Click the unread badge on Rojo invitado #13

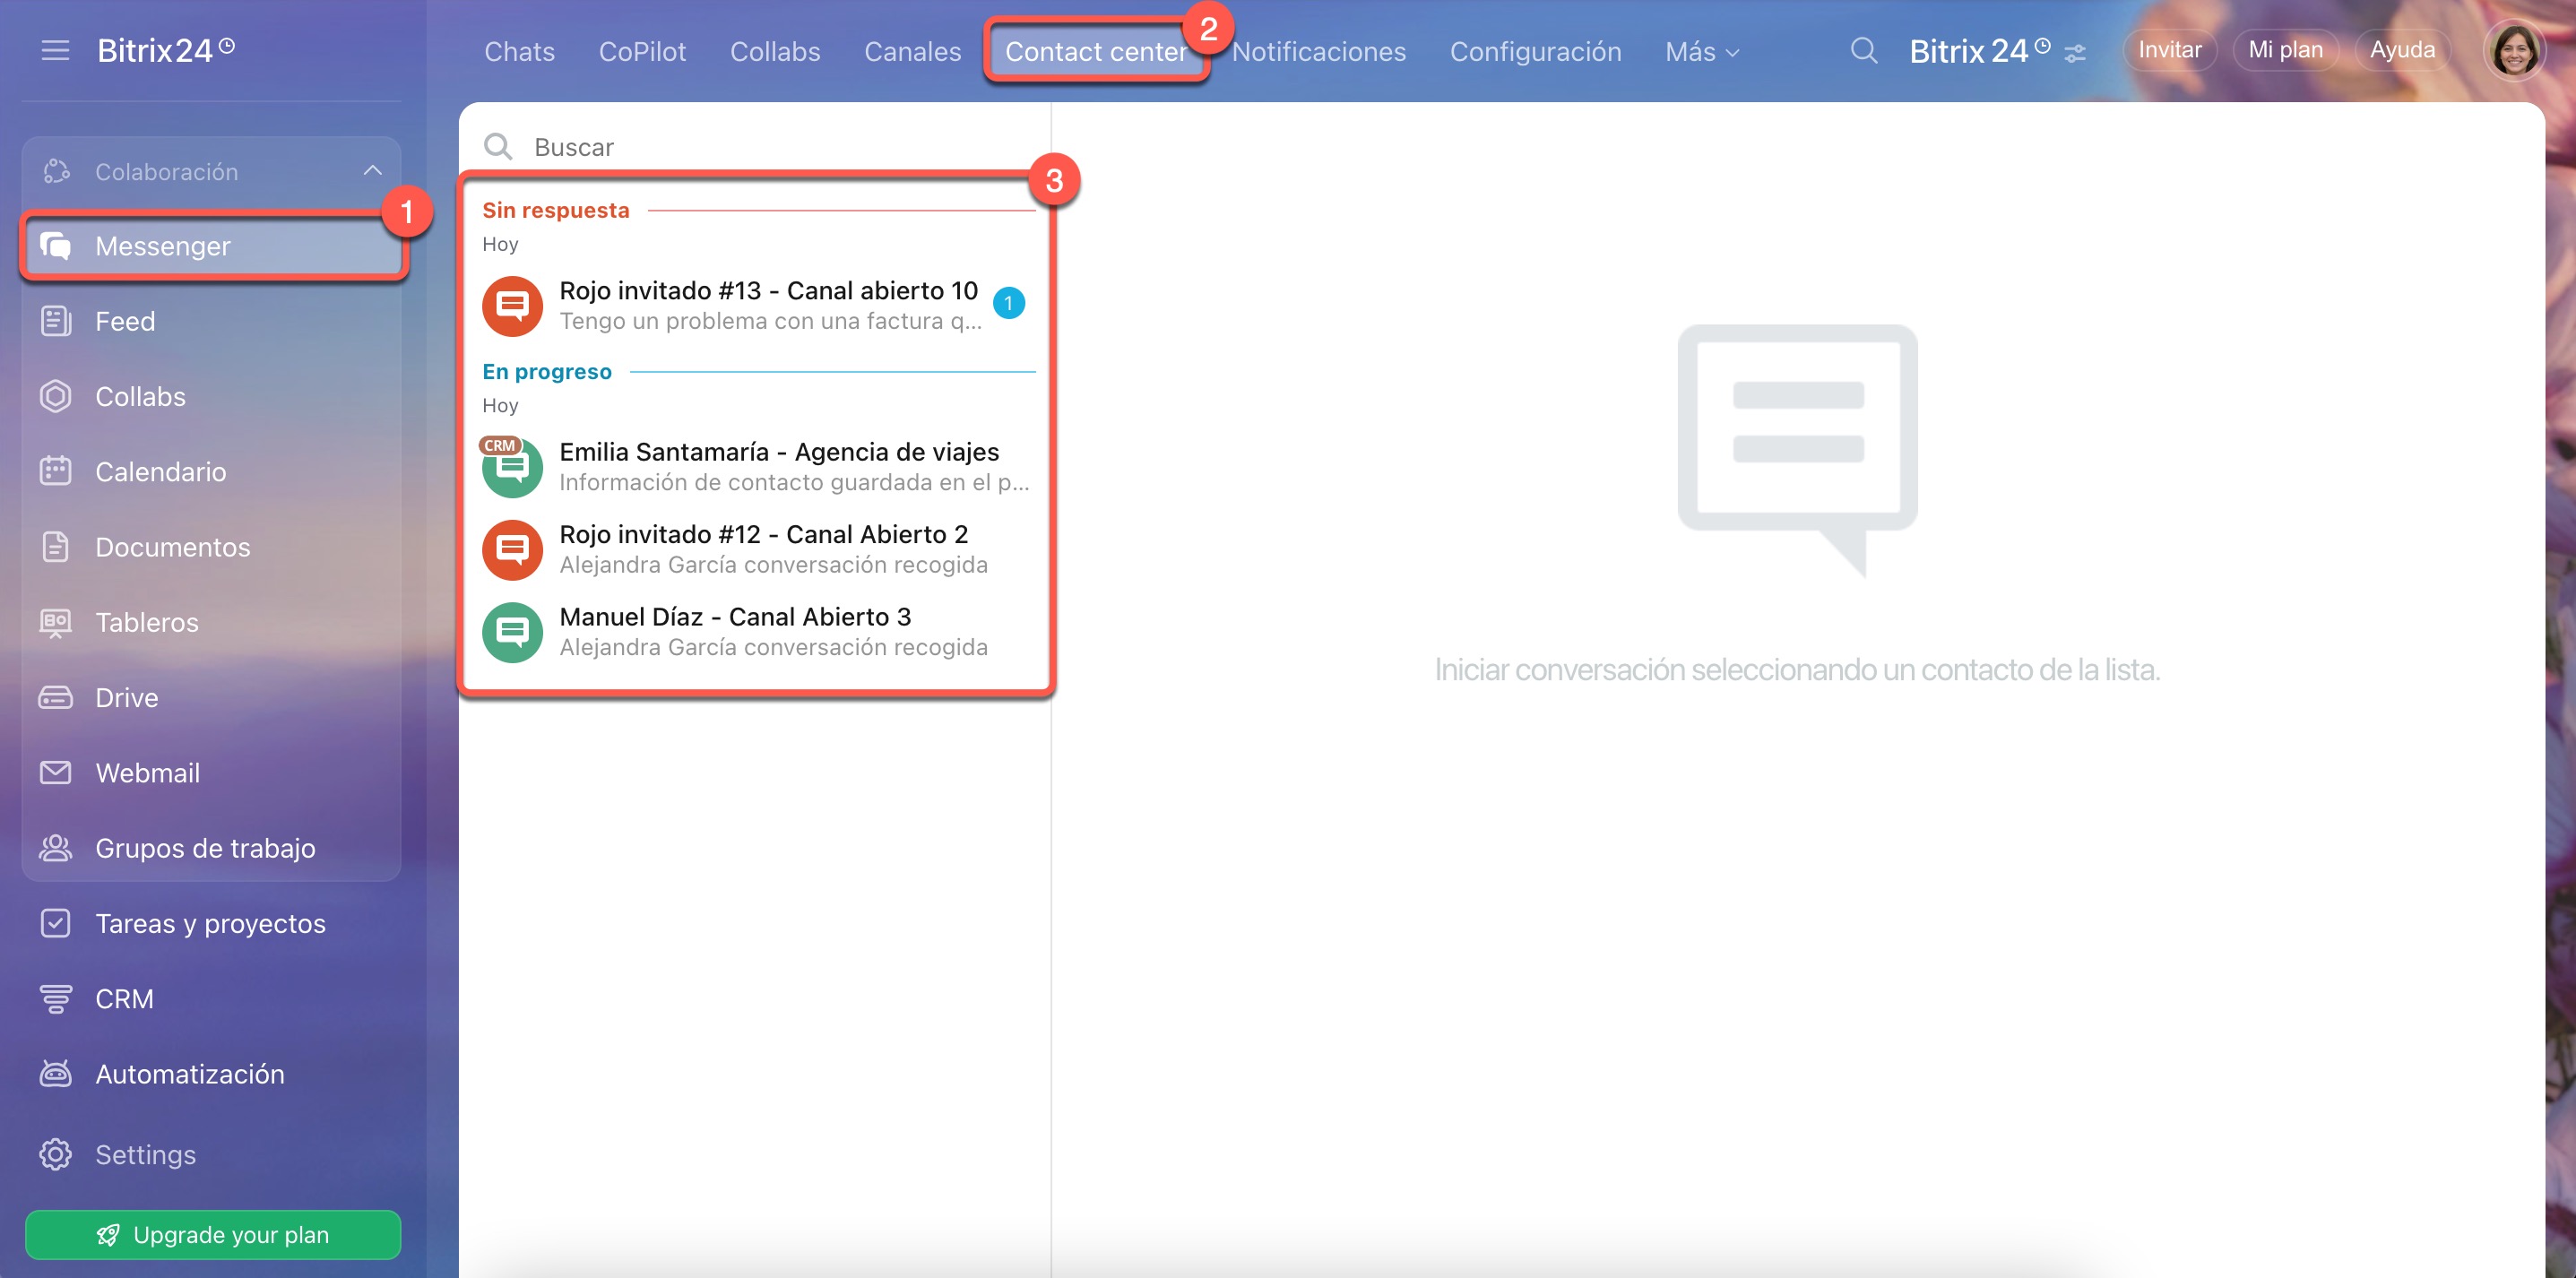(x=1008, y=303)
